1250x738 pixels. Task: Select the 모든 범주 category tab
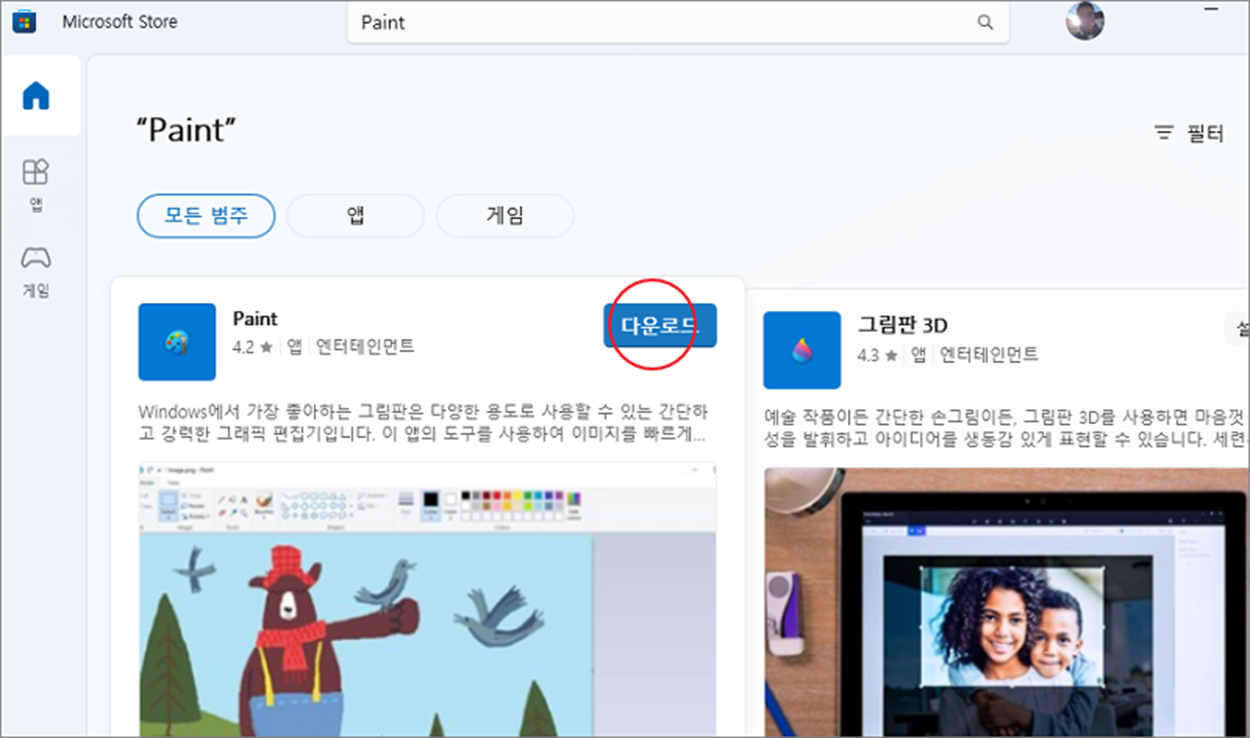pos(206,215)
